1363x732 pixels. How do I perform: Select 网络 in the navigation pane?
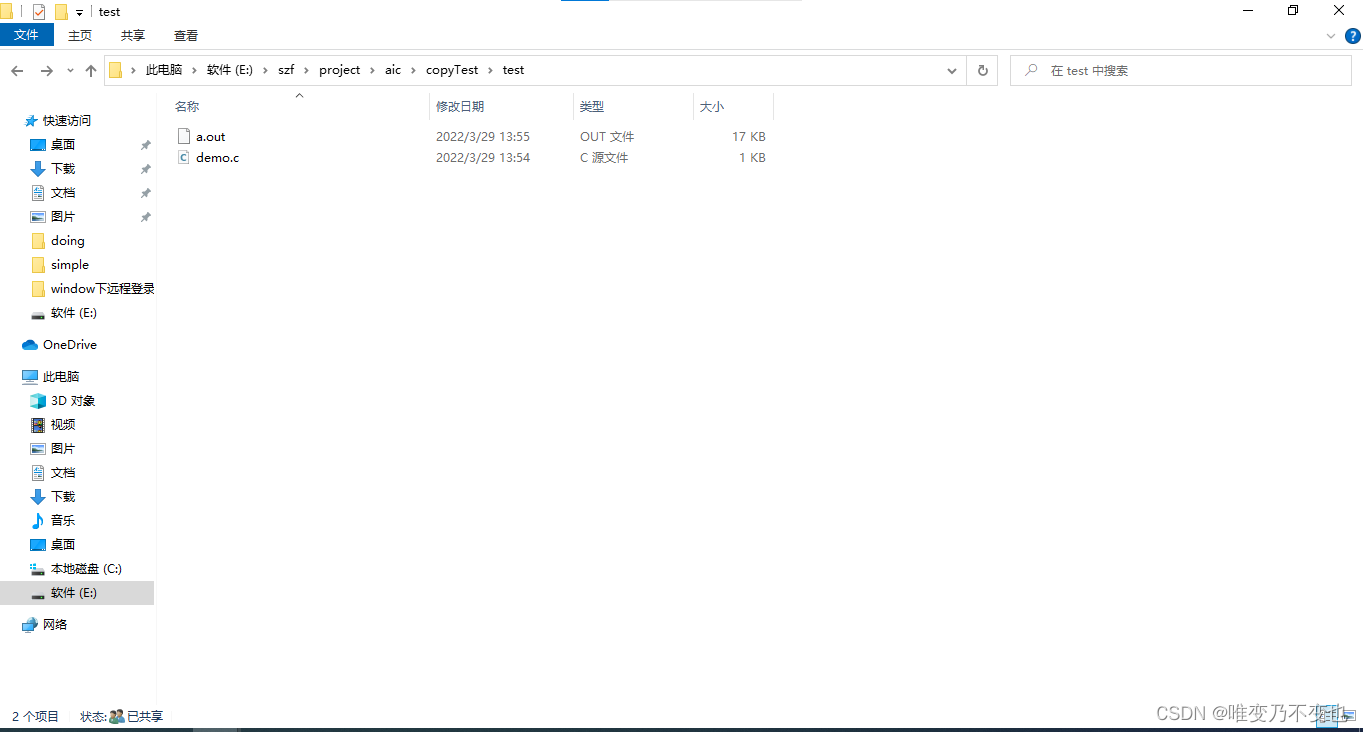click(x=55, y=624)
